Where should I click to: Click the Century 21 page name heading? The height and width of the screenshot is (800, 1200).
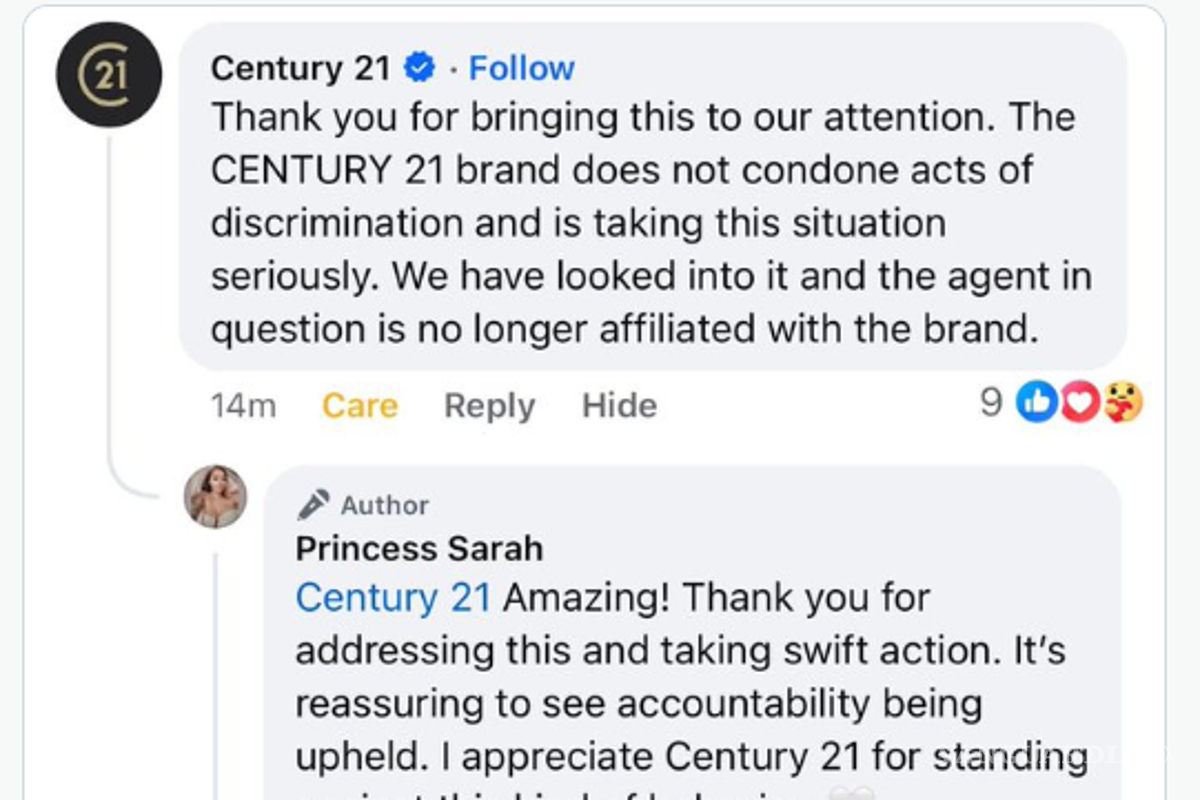[300, 67]
